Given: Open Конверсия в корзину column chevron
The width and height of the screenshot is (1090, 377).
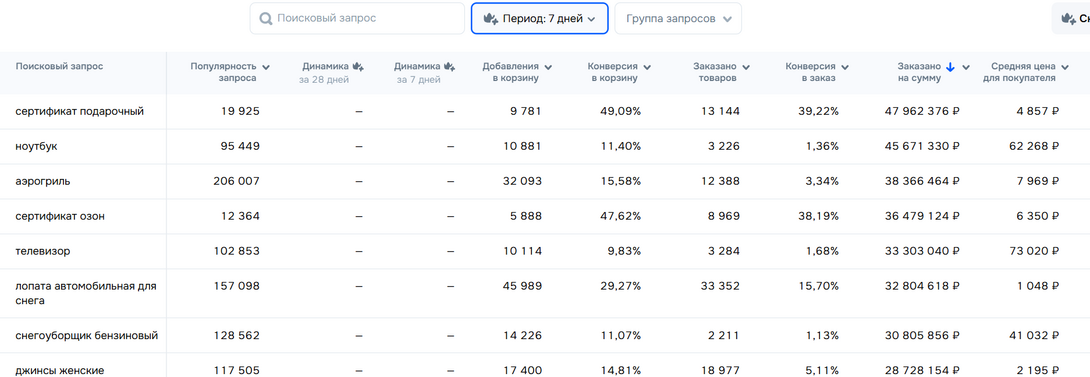Looking at the screenshot, I should pyautogui.click(x=647, y=67).
